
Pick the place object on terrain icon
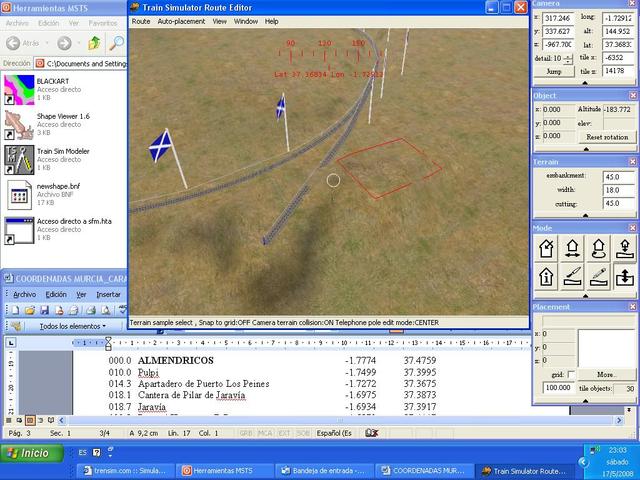623,248
